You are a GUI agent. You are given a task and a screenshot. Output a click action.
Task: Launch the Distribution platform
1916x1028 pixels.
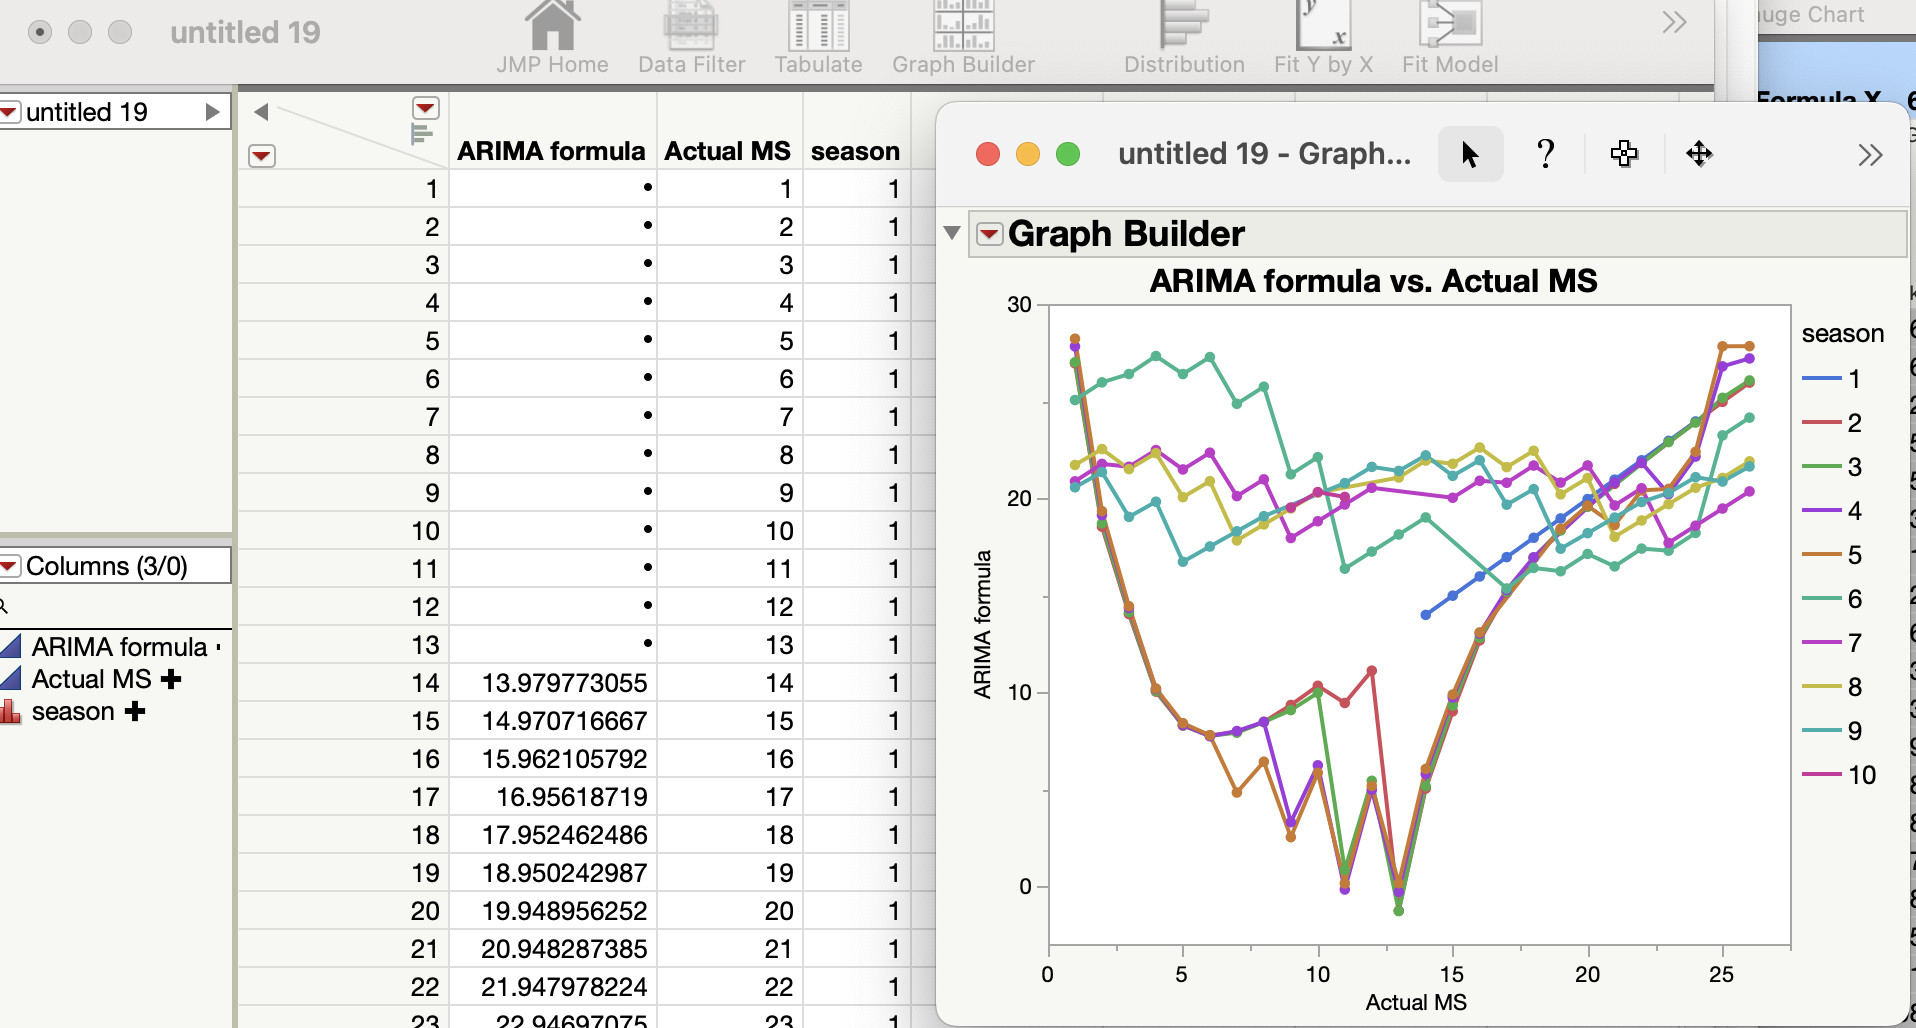click(x=1183, y=30)
